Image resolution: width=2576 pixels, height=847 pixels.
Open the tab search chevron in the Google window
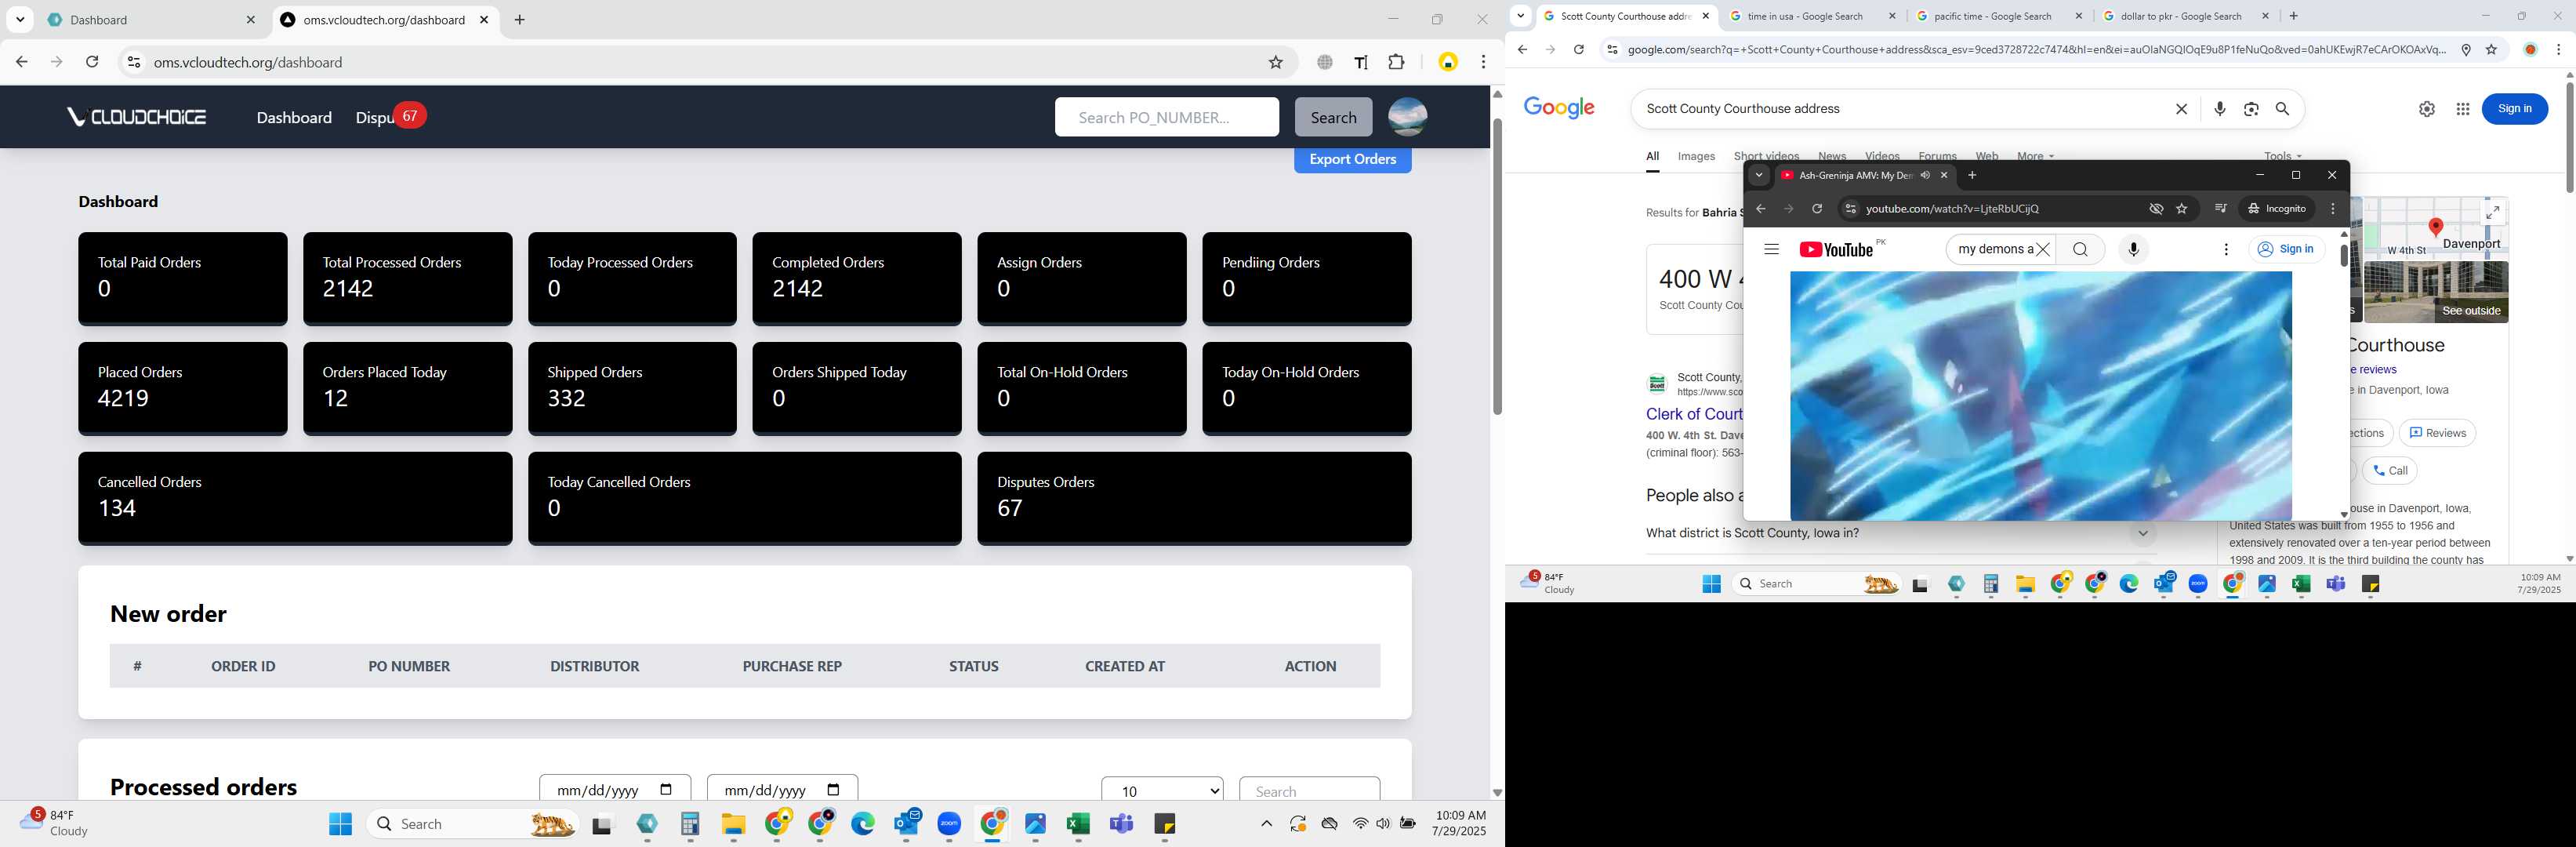(x=1520, y=16)
